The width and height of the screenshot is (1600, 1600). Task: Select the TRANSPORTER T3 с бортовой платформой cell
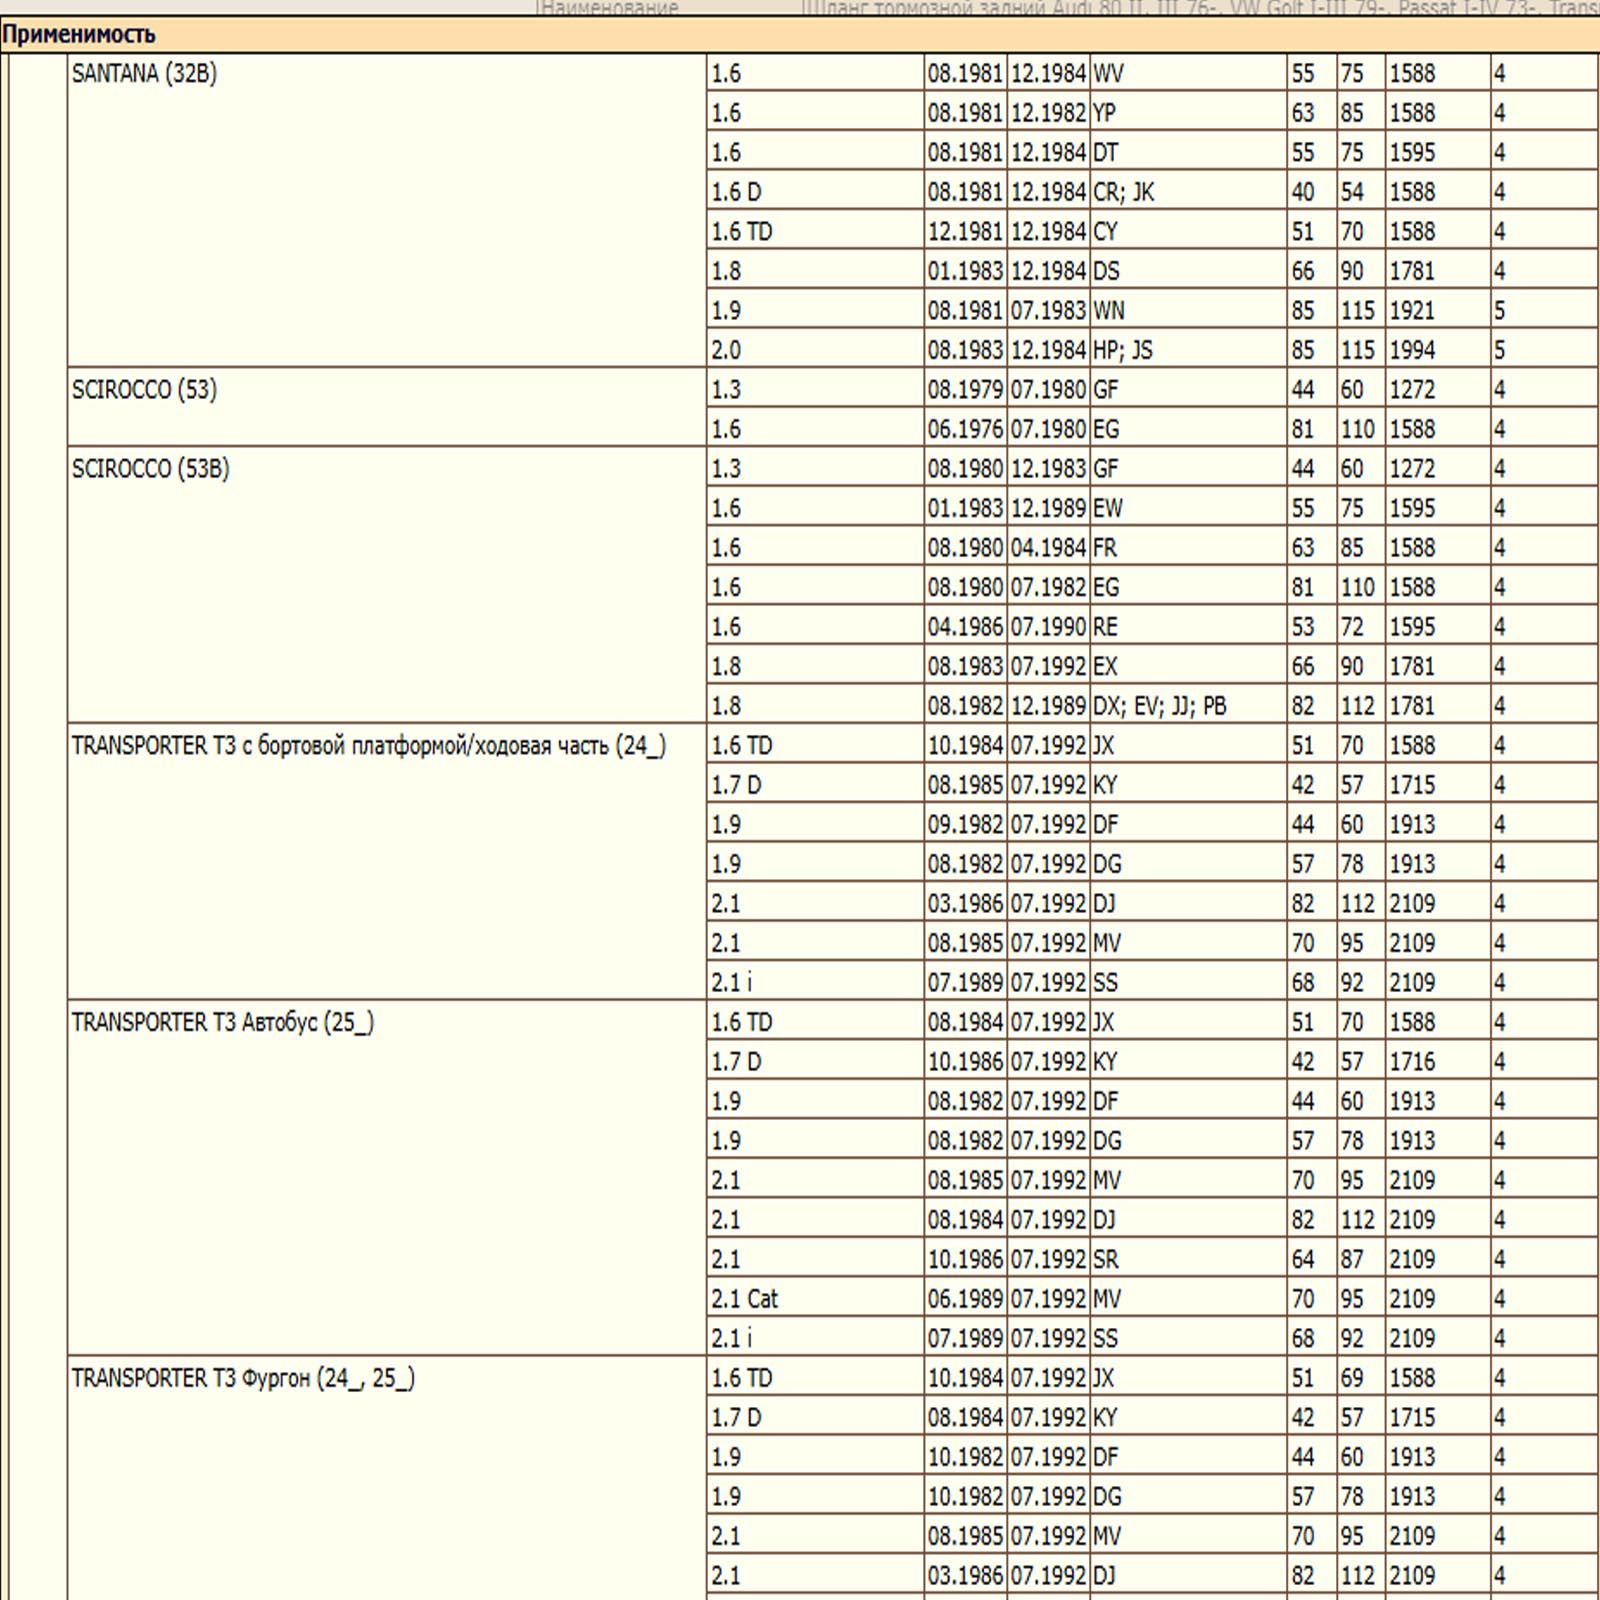(387, 863)
